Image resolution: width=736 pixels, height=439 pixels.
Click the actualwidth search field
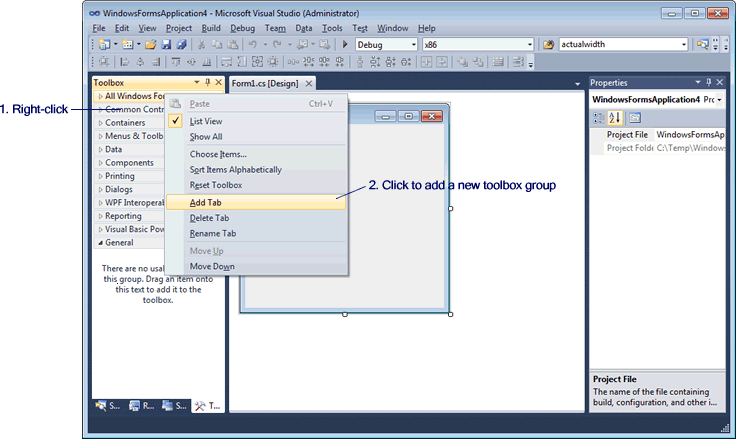click(x=618, y=45)
